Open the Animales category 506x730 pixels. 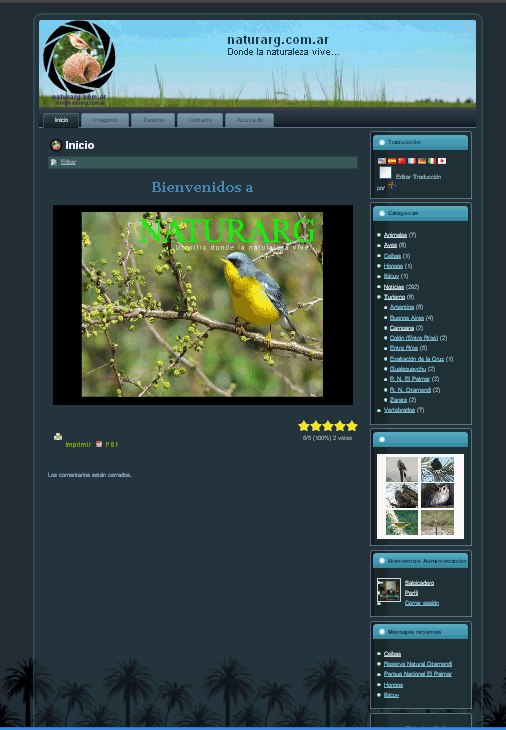395,235
